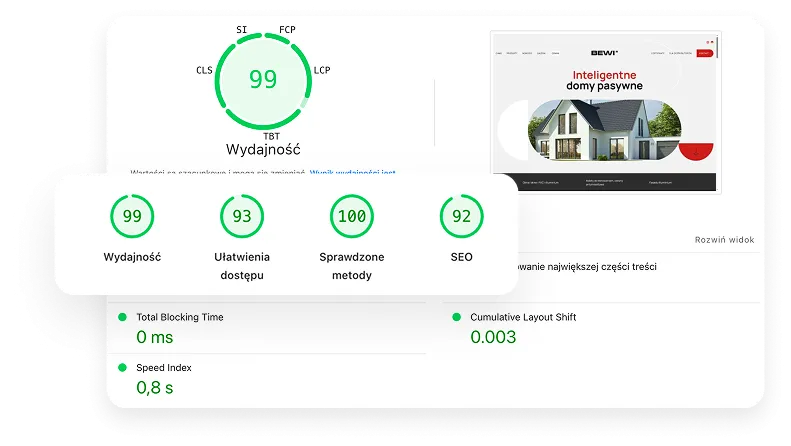This screenshot has height=446, width=791.
Task: Select the CLS label on the gauge
Action: [x=204, y=71]
